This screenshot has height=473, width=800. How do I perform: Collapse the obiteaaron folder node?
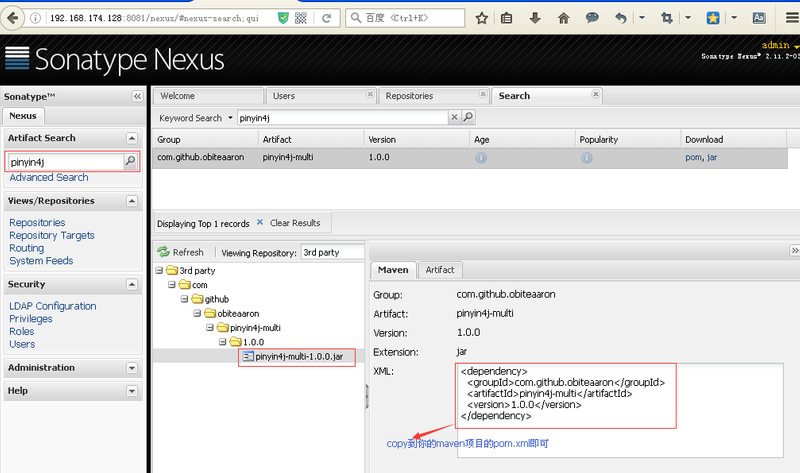point(197,313)
